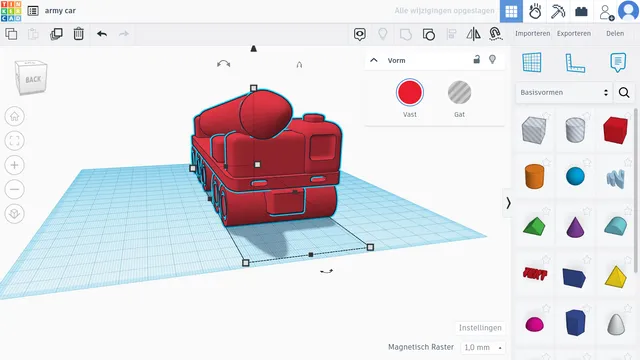Image resolution: width=640 pixels, height=360 pixels.
Task: Click the Zoom out minus button
Action: point(15,189)
